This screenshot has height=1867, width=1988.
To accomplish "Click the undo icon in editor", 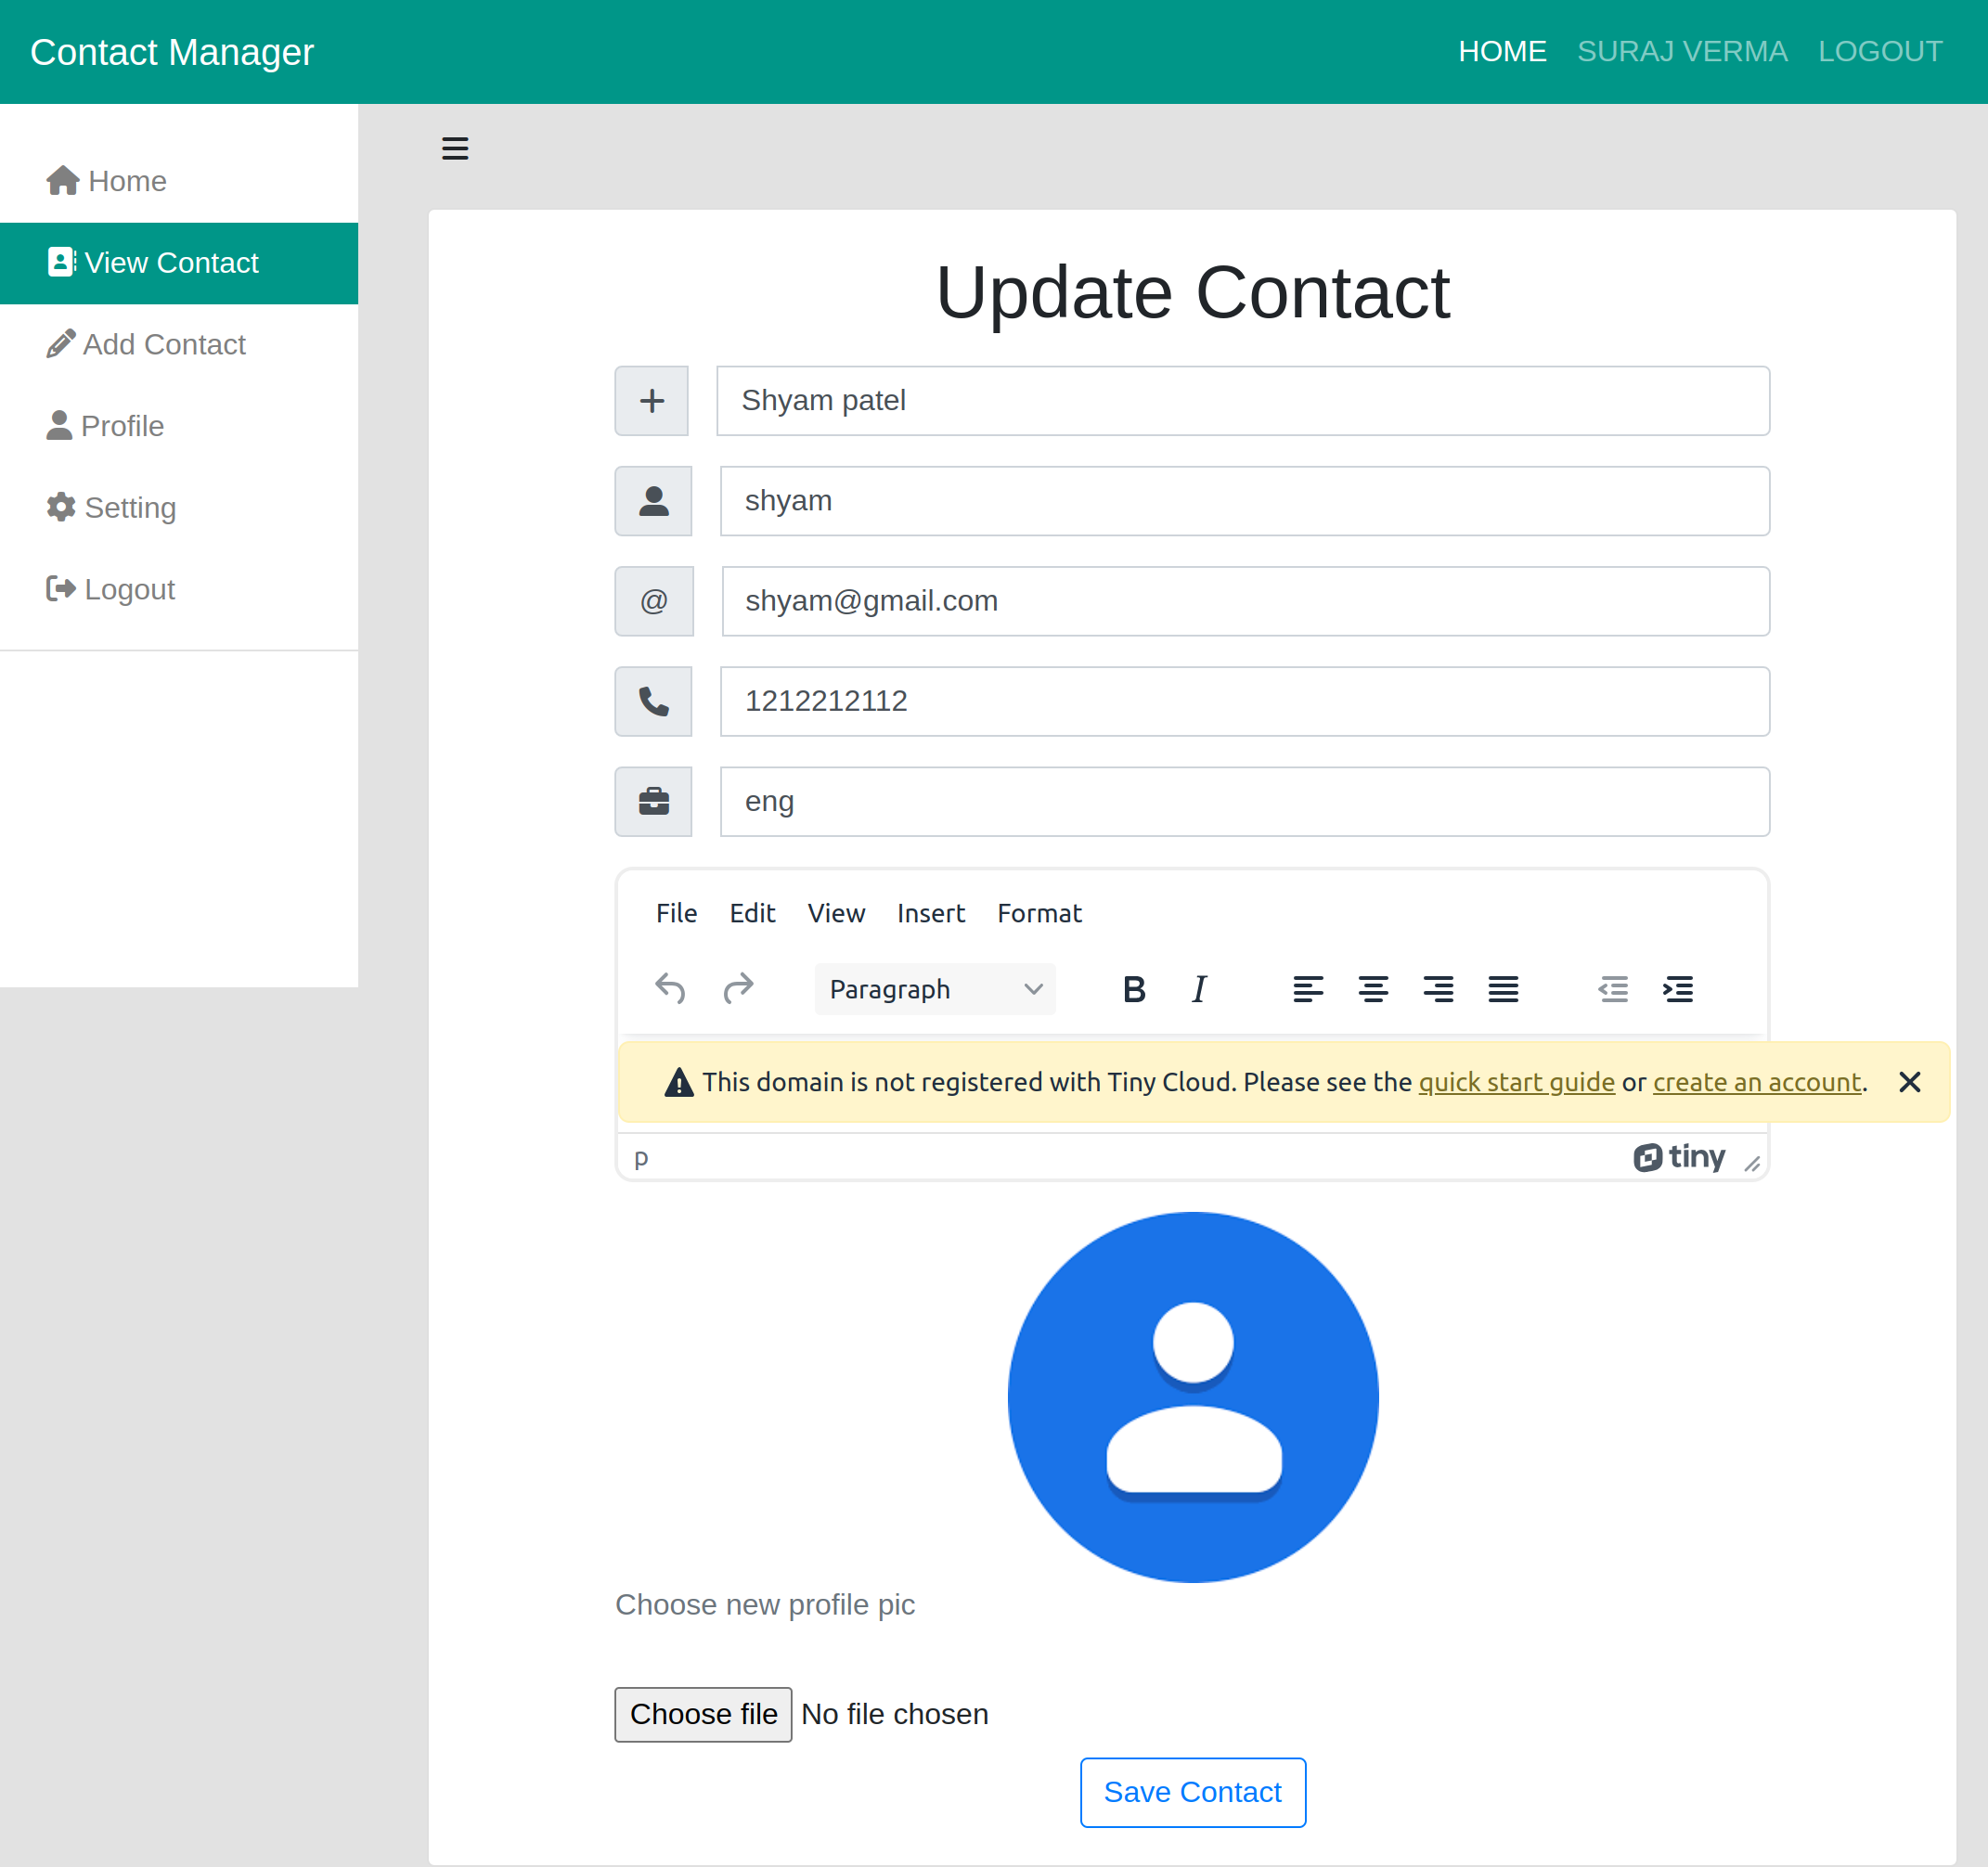I will pos(670,989).
